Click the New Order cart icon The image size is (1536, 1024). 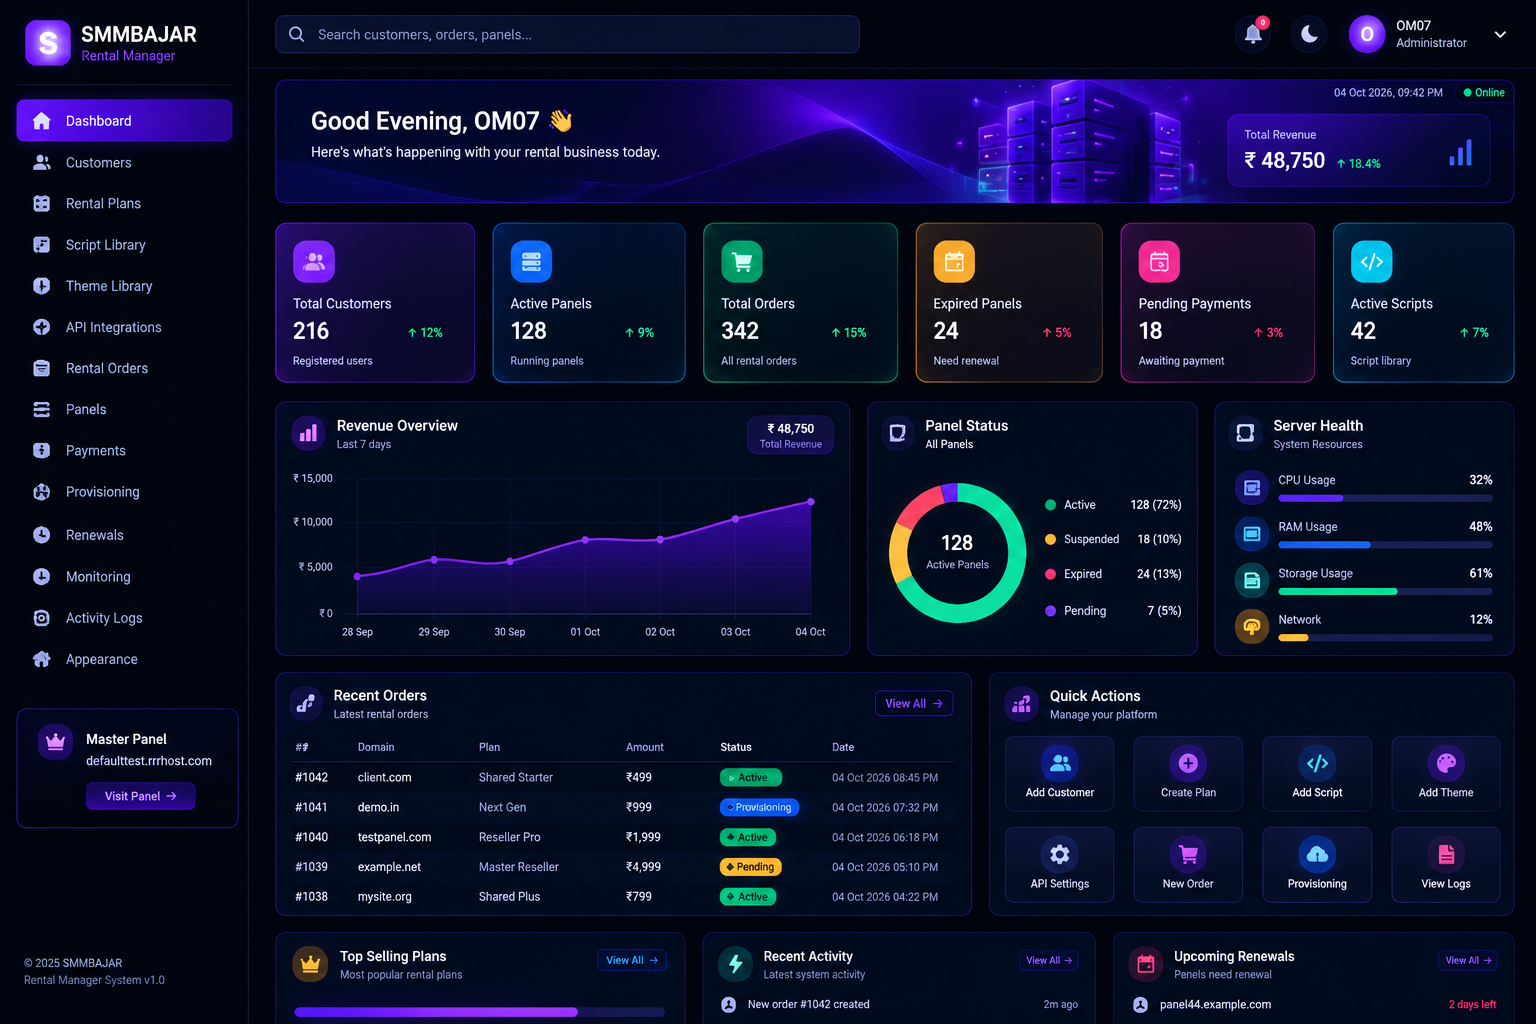[x=1188, y=854]
